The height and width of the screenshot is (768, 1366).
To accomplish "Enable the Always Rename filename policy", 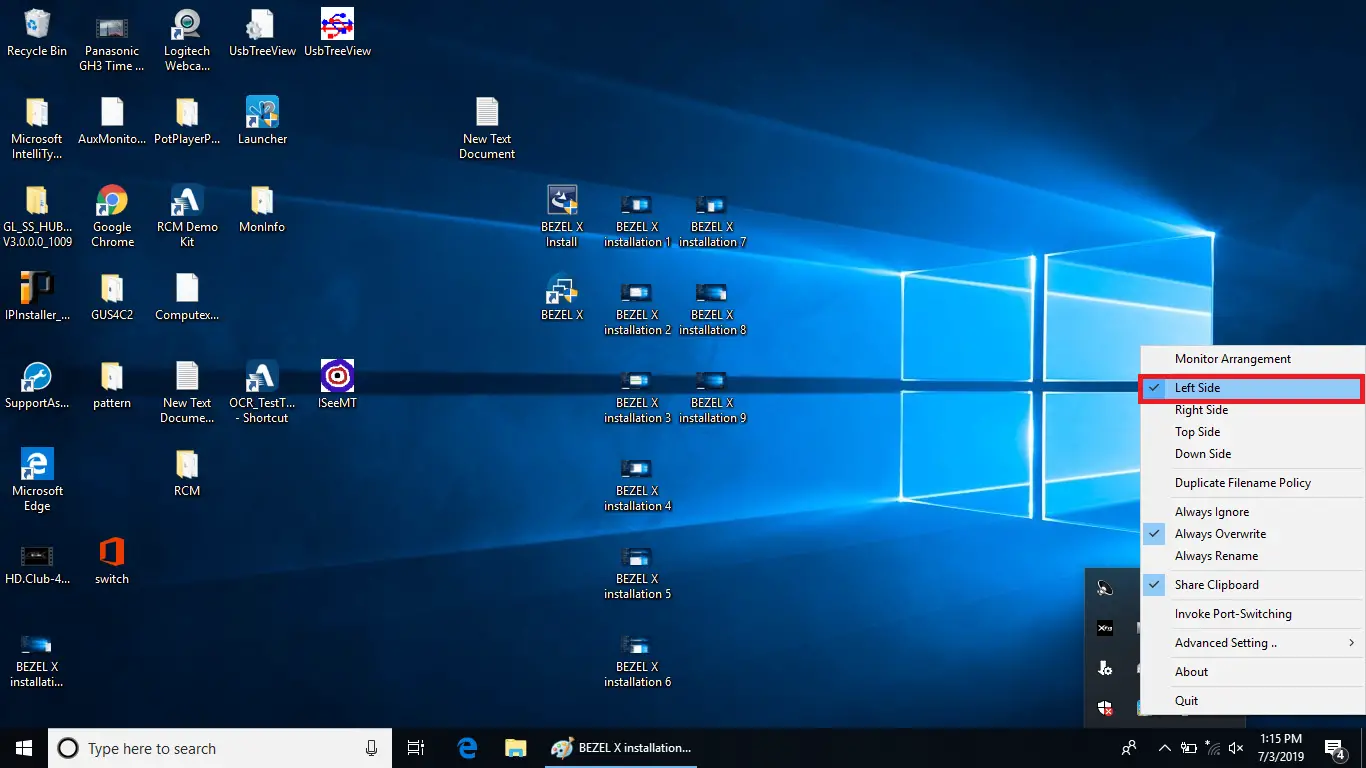I will tap(1215, 555).
